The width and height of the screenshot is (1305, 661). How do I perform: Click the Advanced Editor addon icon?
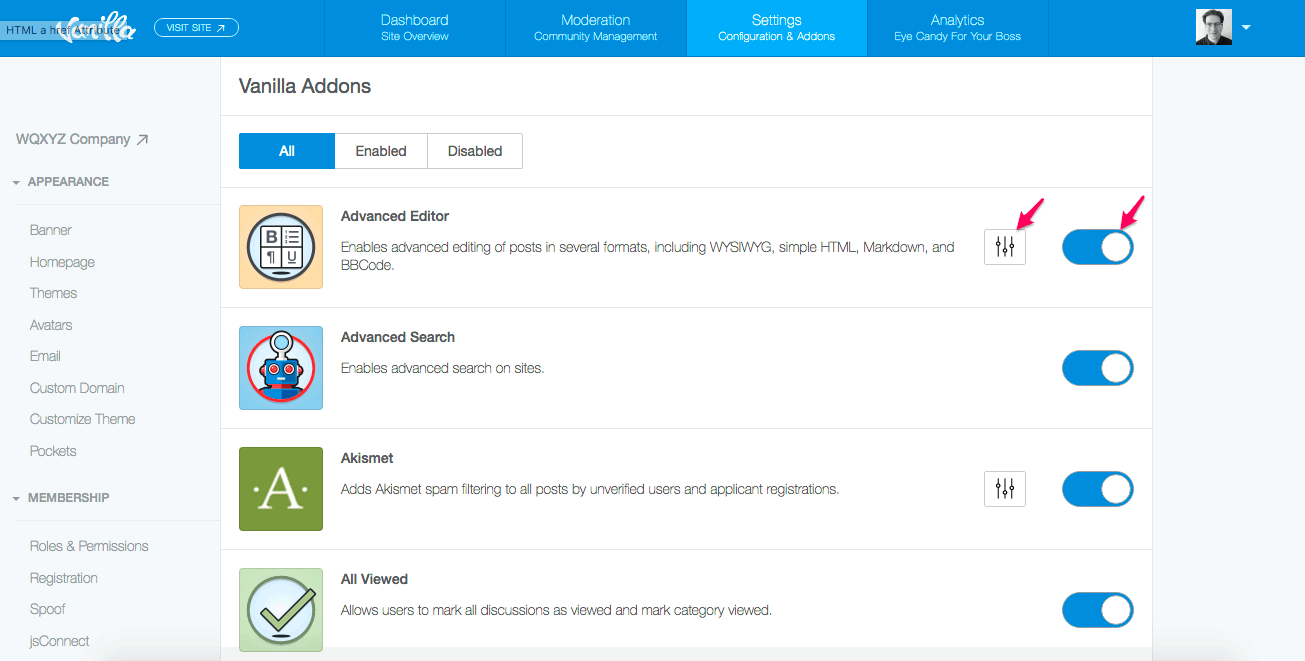pos(281,247)
